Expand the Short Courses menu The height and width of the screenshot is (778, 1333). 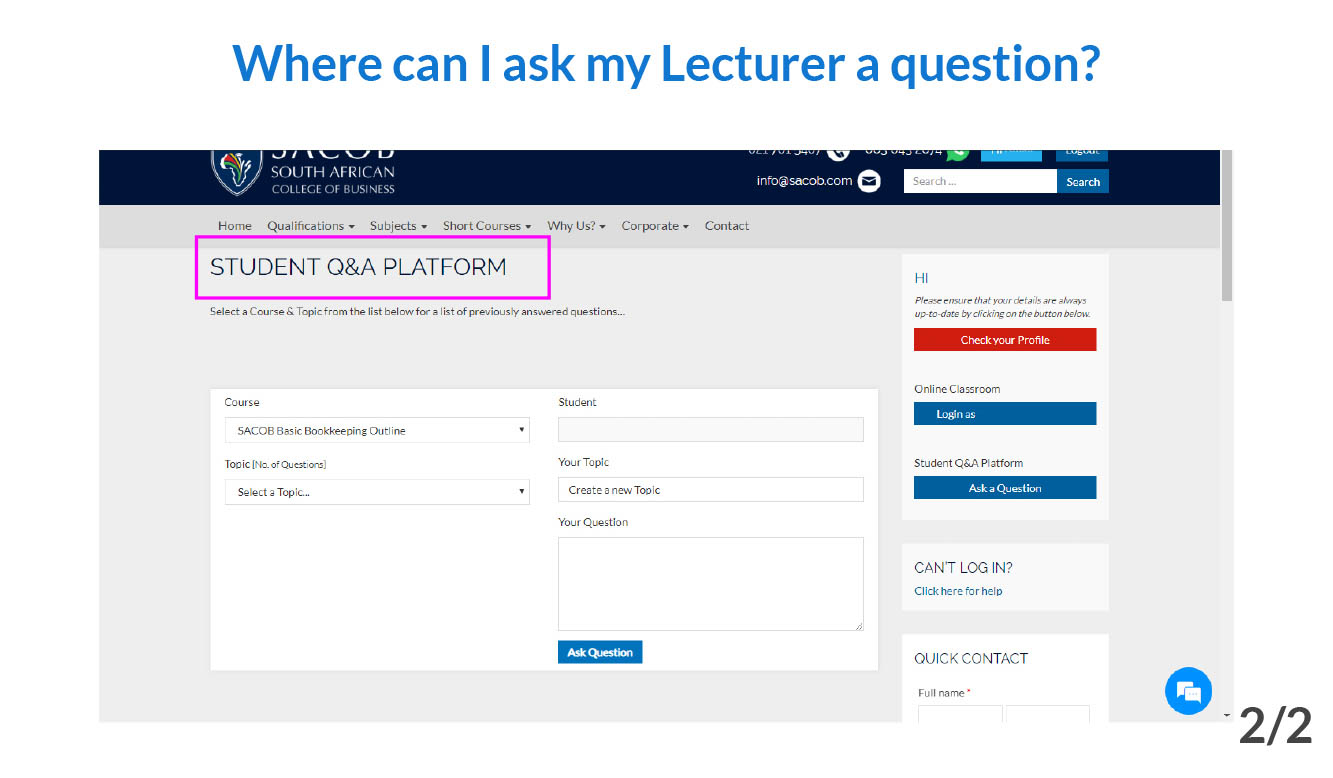click(x=487, y=226)
